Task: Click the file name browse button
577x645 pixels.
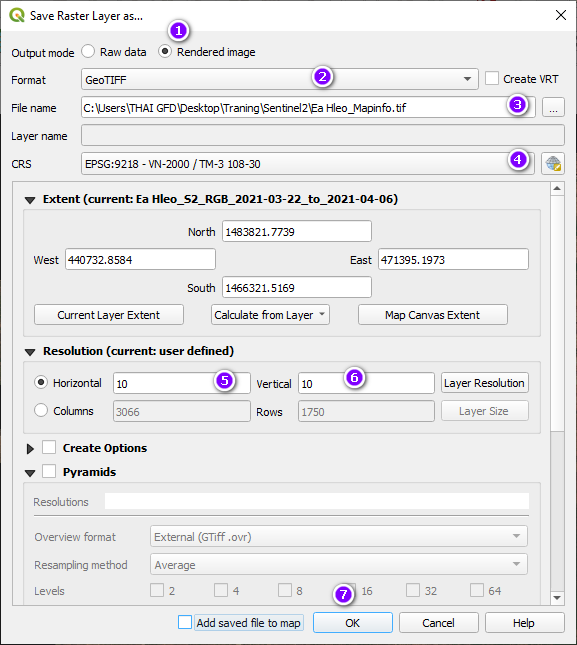Action: point(553,108)
